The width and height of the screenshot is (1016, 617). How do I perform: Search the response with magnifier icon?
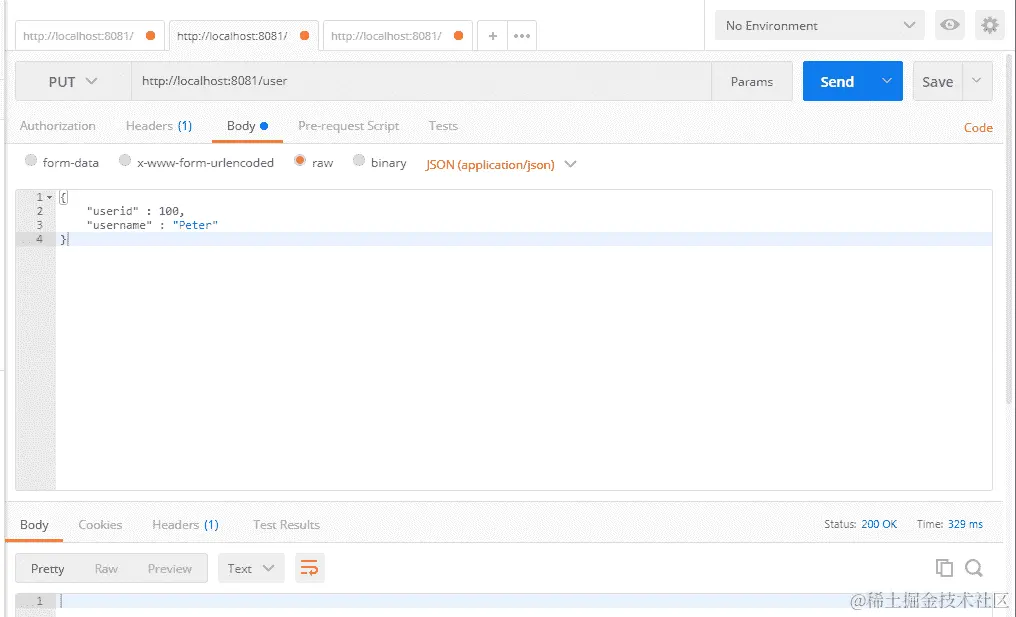[x=973, y=568]
